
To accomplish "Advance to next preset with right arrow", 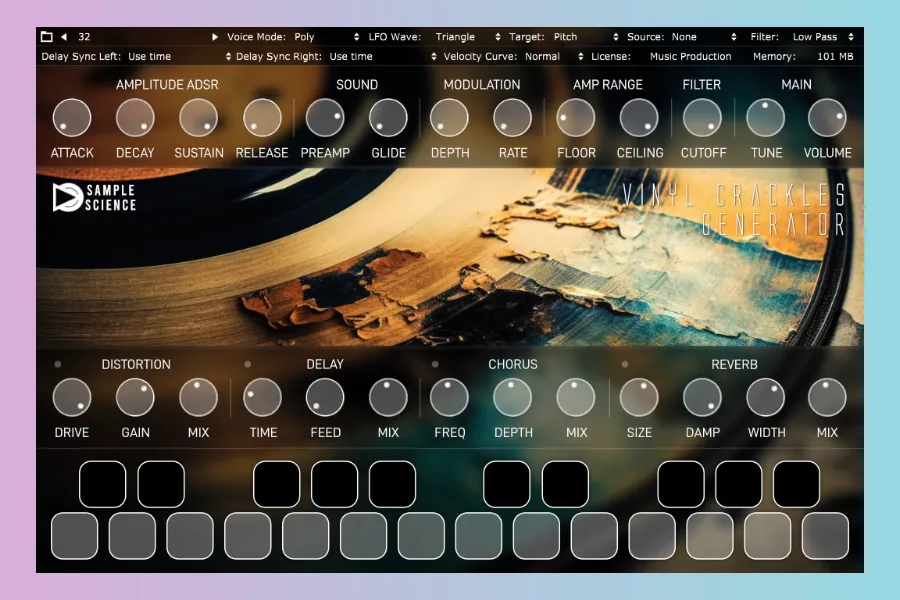I will tap(215, 37).
